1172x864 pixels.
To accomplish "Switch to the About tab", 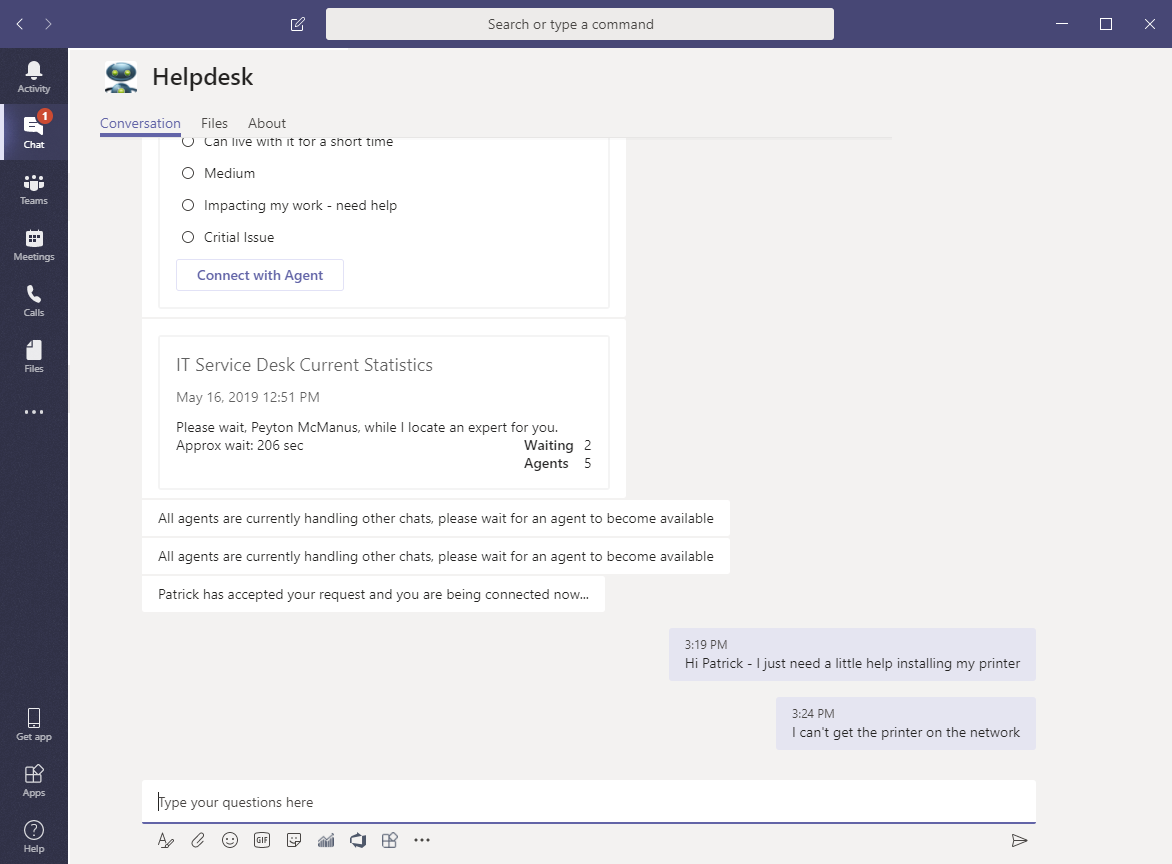I will coord(267,123).
